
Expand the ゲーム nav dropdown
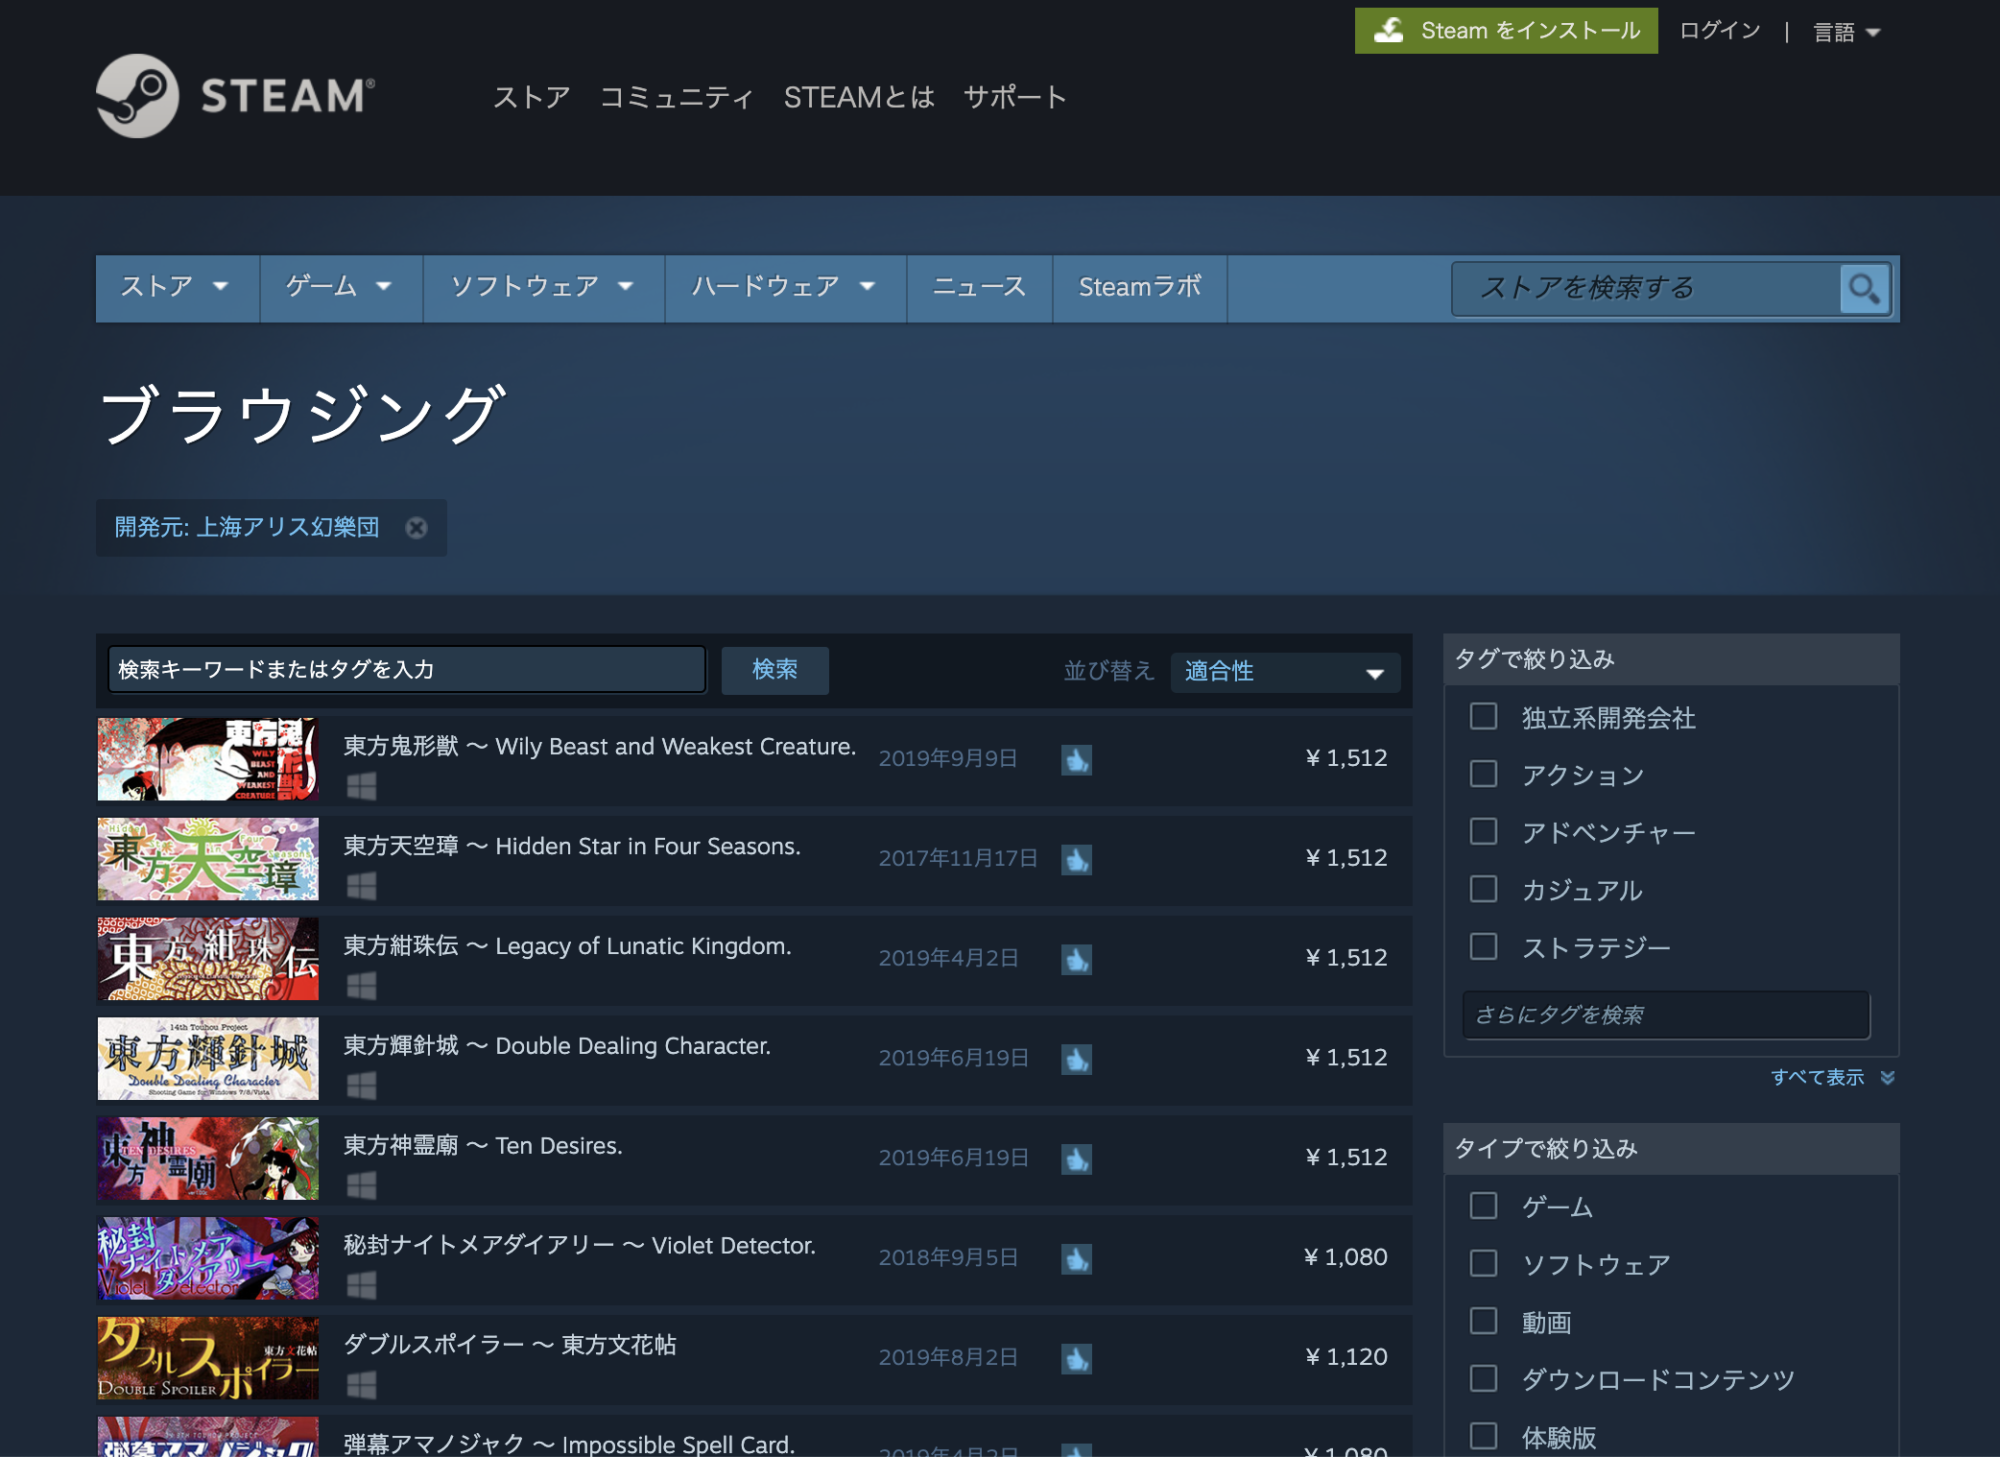pos(341,288)
